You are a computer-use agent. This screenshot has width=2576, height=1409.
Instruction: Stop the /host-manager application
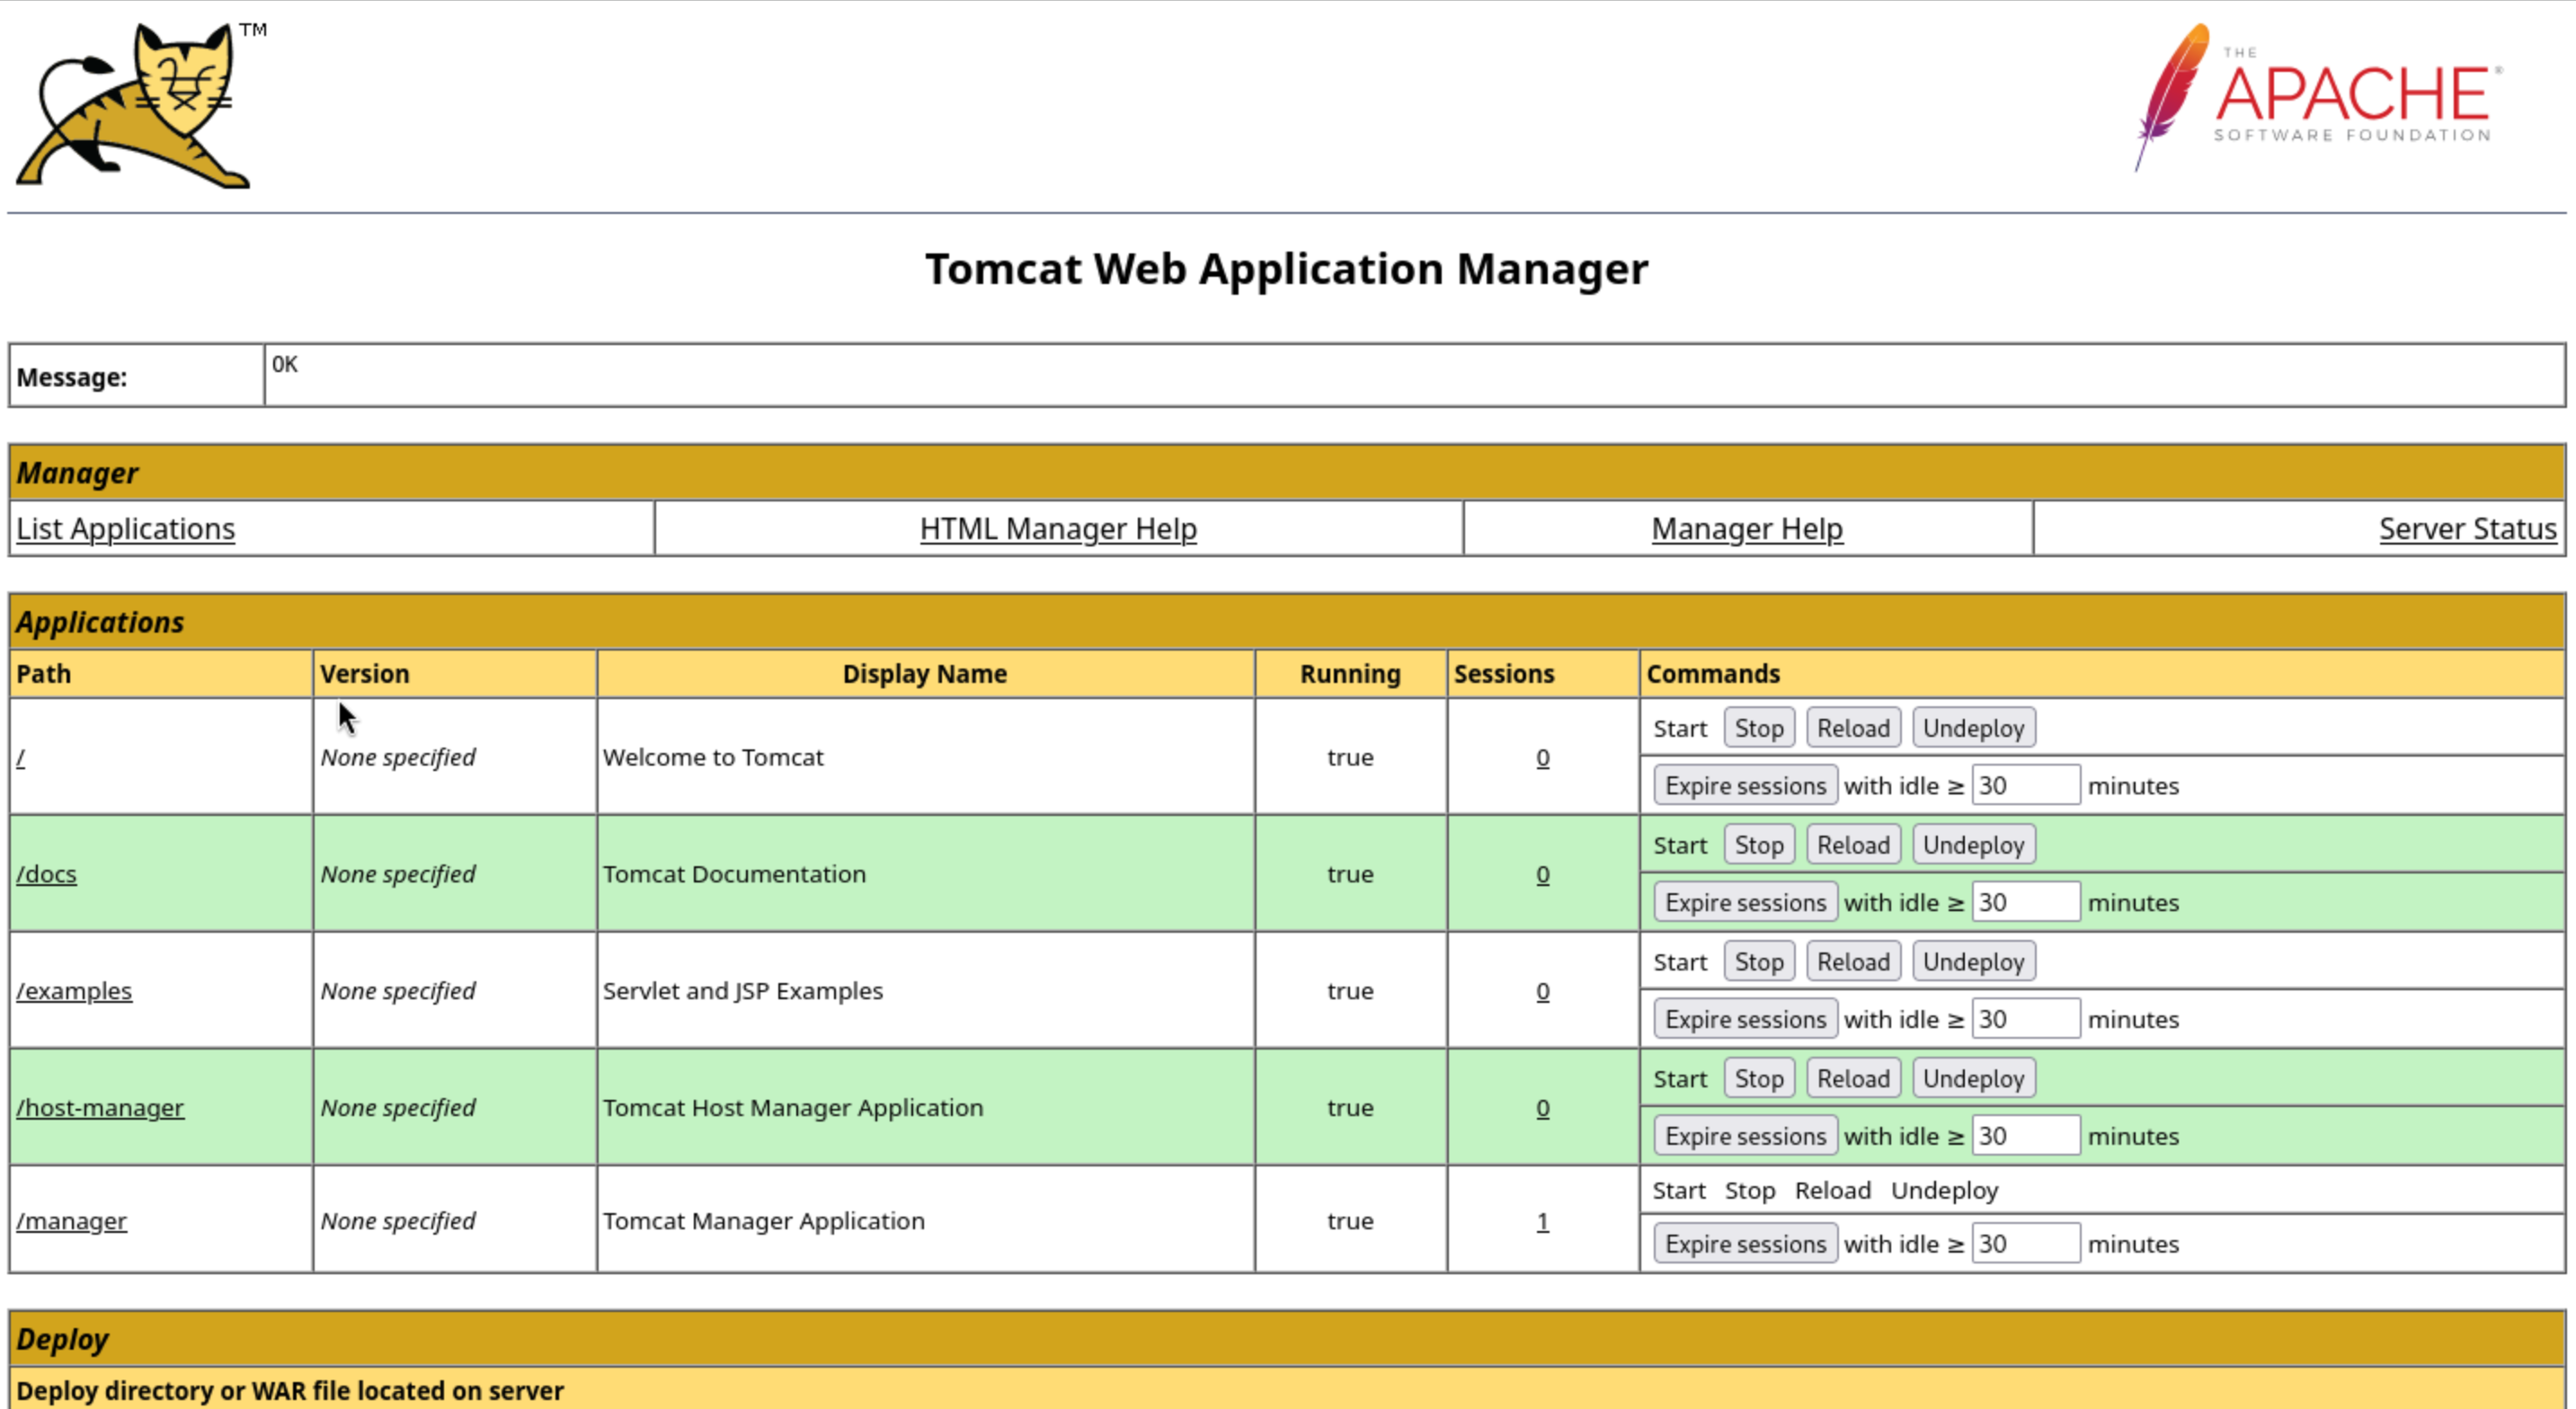(1758, 1079)
